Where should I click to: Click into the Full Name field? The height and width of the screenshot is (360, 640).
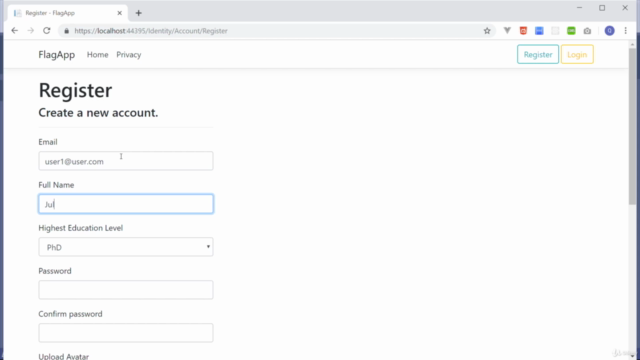(126, 204)
